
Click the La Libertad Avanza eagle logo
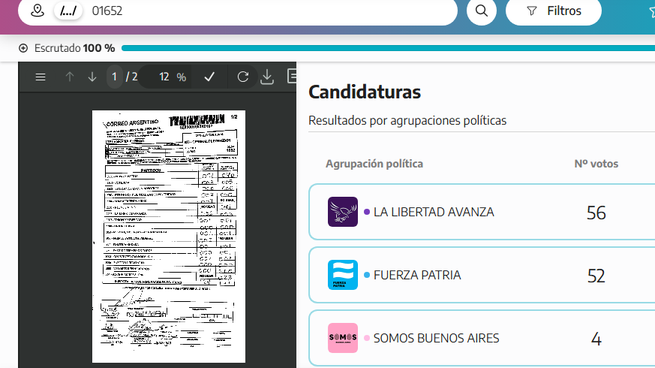[343, 212]
